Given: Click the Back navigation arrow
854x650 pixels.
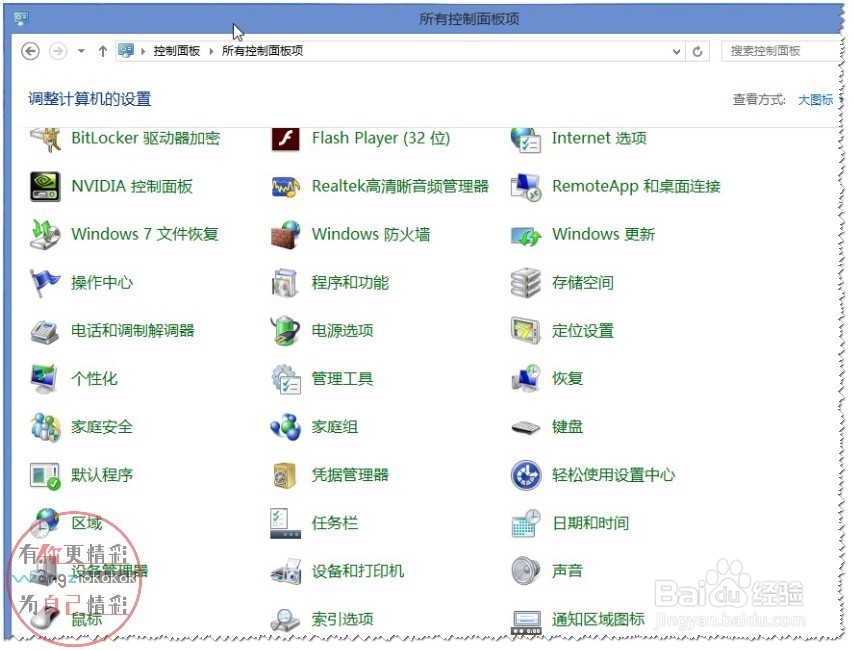Looking at the screenshot, I should pyautogui.click(x=30, y=51).
